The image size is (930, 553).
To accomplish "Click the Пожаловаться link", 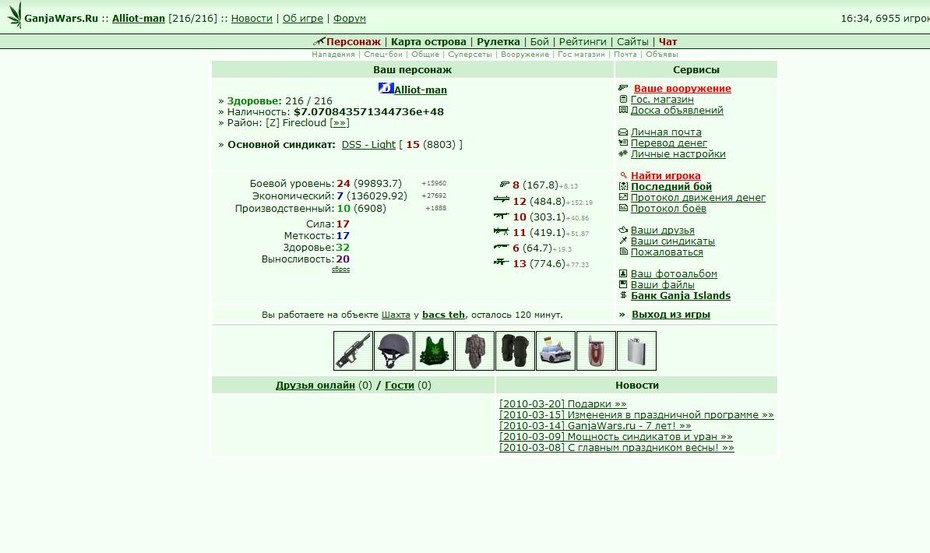I will click(x=667, y=252).
